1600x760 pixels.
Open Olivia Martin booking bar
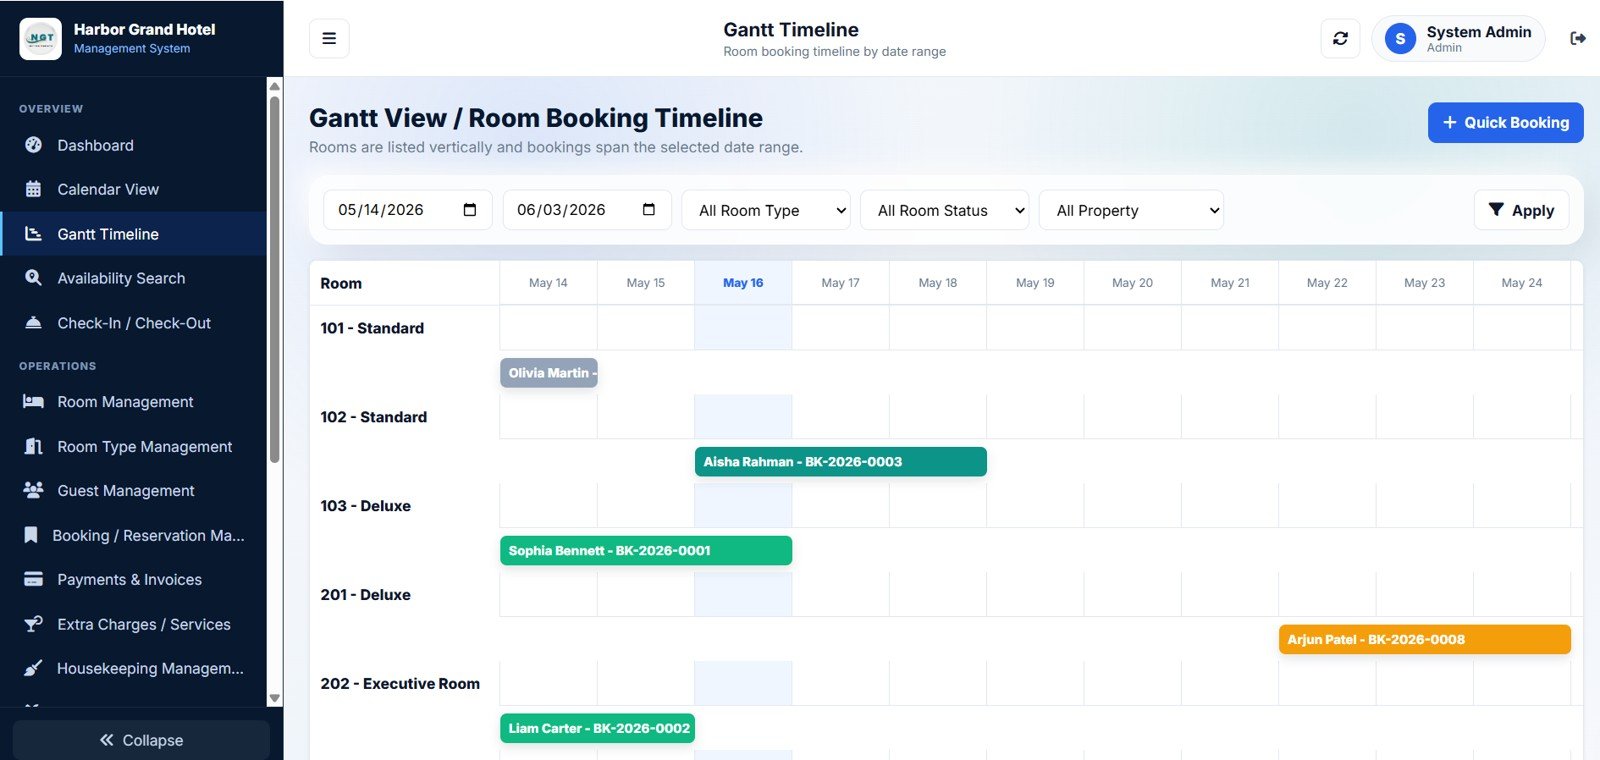549,373
